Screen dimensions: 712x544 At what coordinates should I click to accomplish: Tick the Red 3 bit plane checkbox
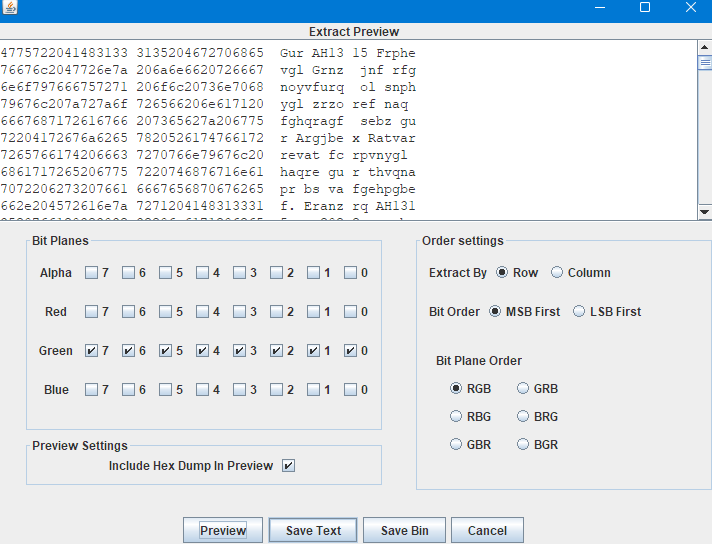click(x=239, y=312)
